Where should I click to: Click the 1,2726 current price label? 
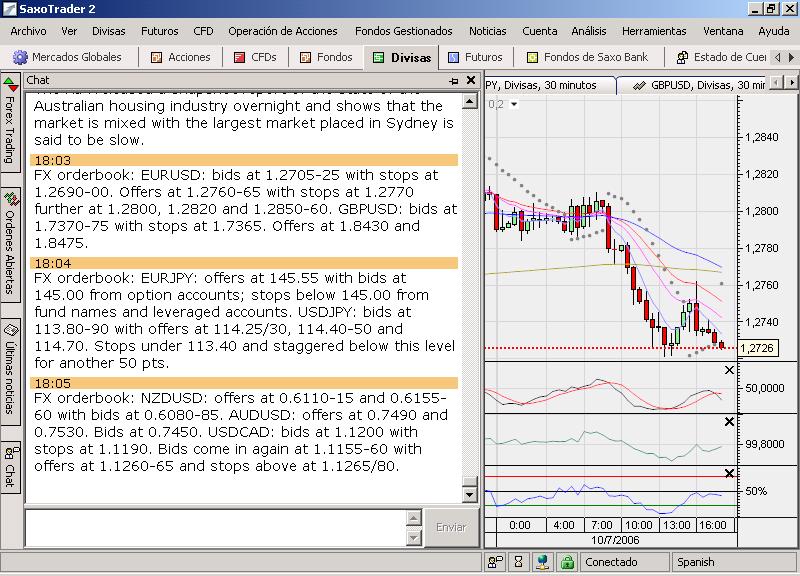tap(758, 348)
